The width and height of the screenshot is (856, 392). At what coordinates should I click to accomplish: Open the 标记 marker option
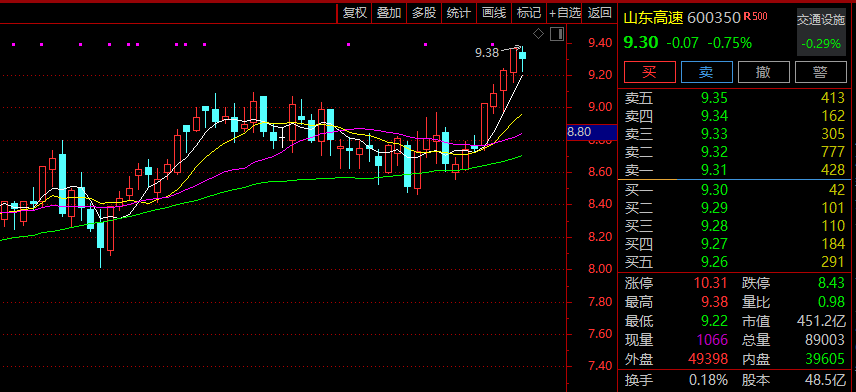(x=529, y=13)
